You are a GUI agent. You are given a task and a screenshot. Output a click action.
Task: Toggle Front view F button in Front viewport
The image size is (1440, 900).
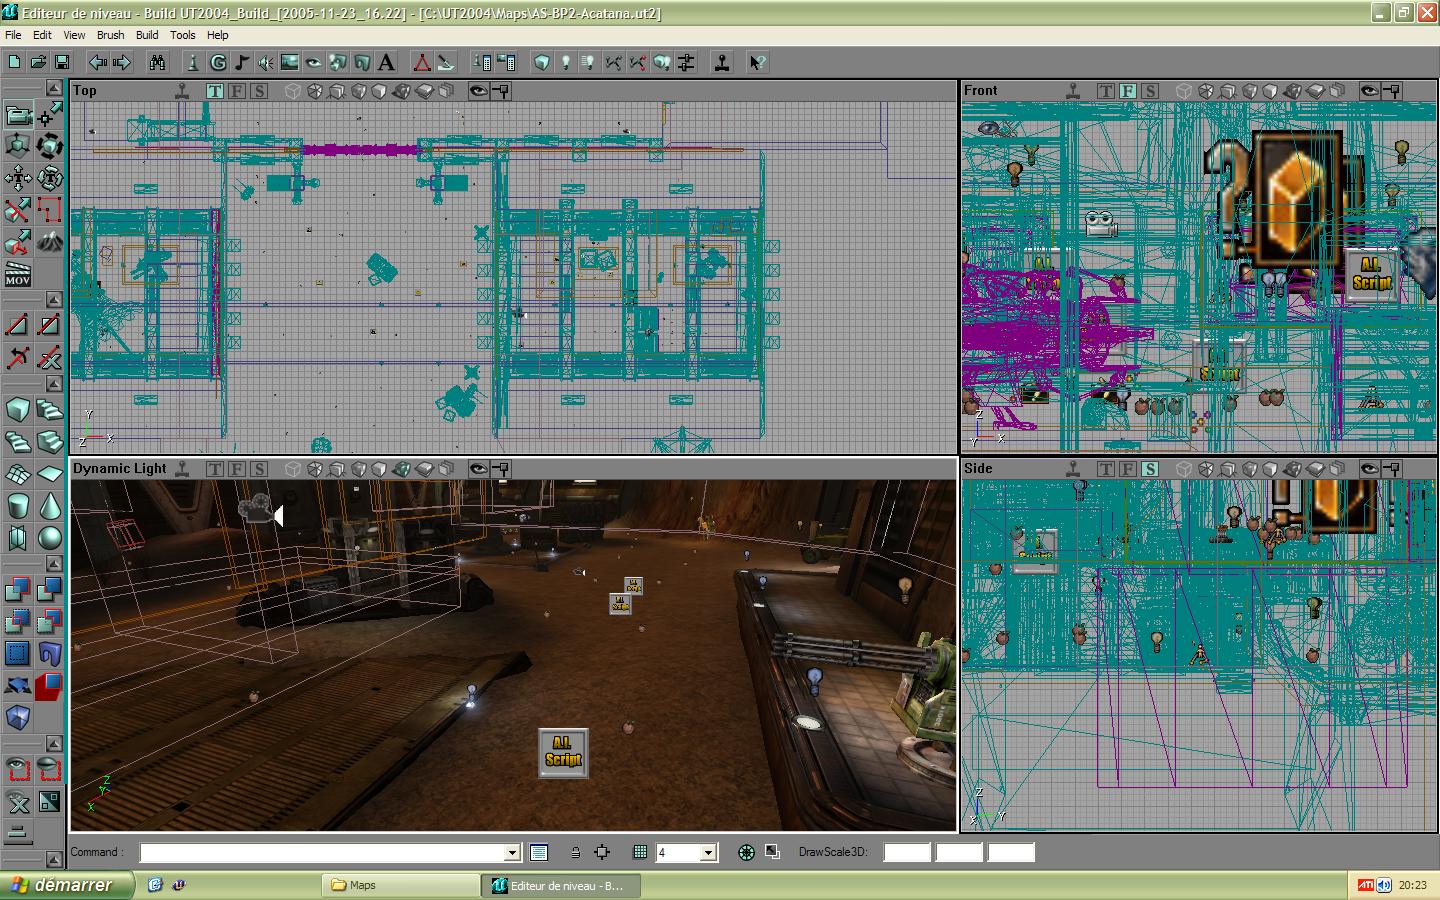tap(1127, 91)
